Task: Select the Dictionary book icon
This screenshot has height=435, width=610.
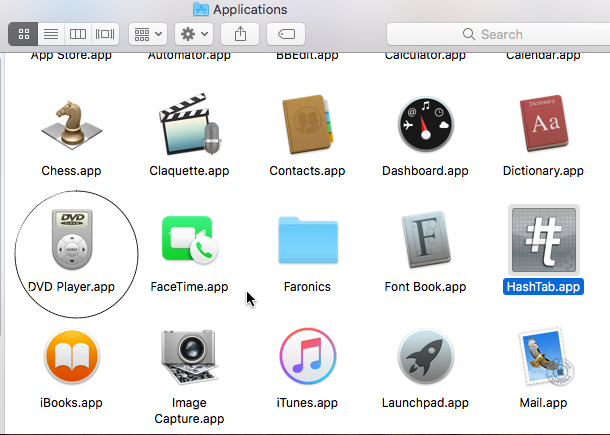Action: [544, 123]
